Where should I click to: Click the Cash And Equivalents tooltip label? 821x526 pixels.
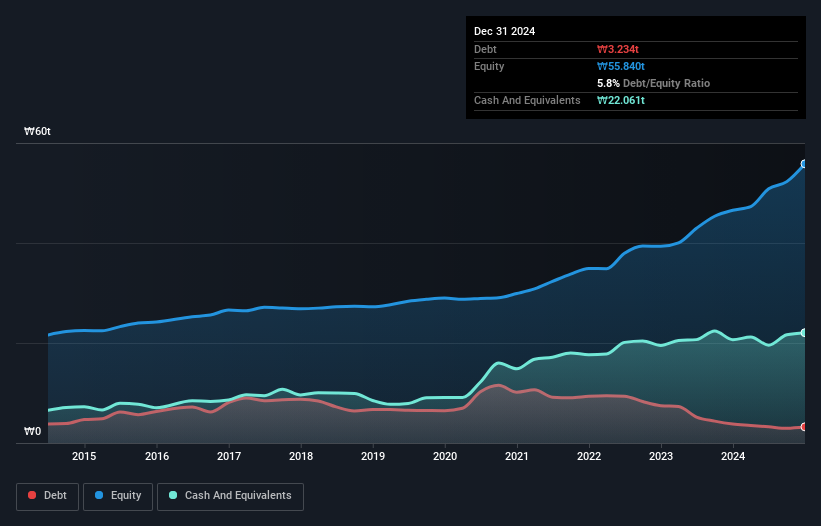527,100
